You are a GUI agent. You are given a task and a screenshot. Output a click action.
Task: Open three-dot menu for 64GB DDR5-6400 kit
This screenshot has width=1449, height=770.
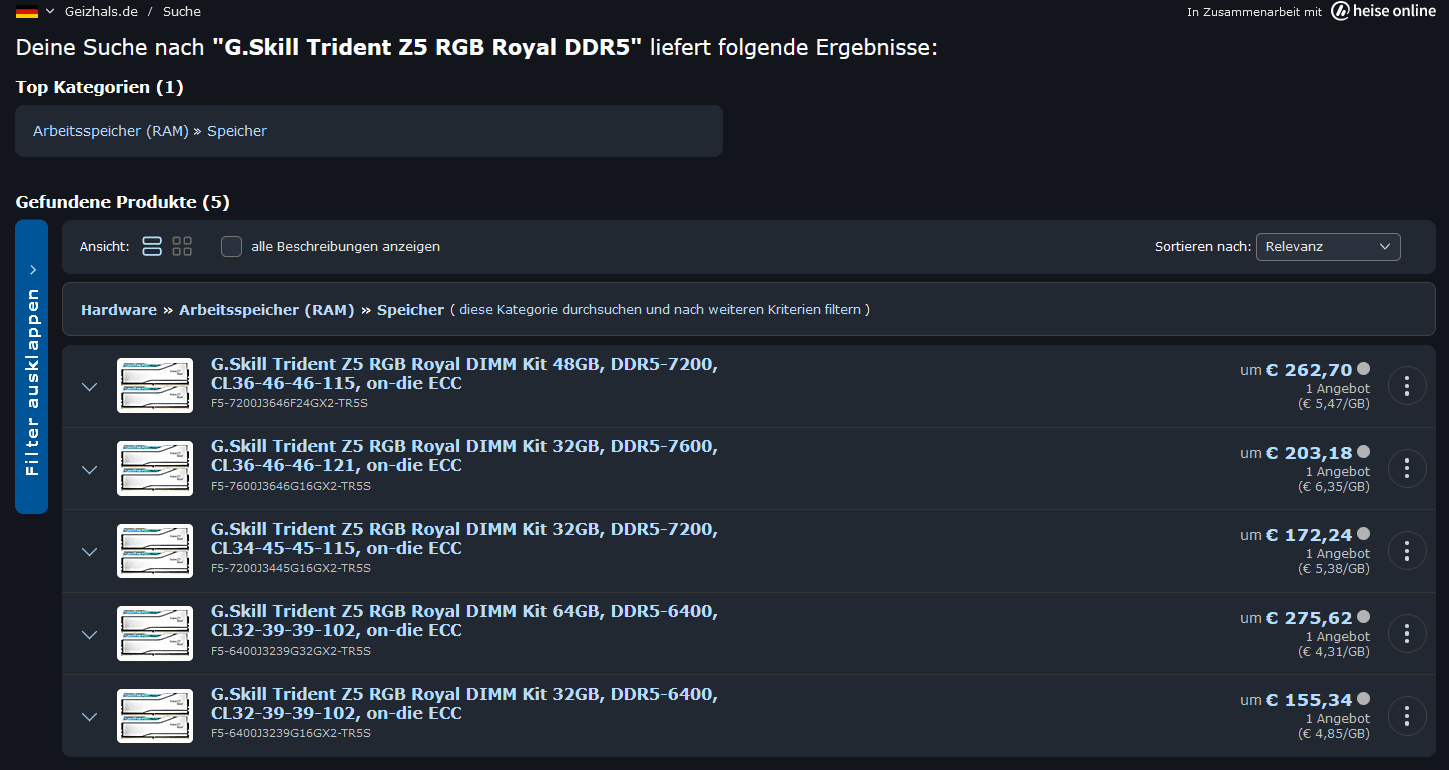(x=1407, y=633)
